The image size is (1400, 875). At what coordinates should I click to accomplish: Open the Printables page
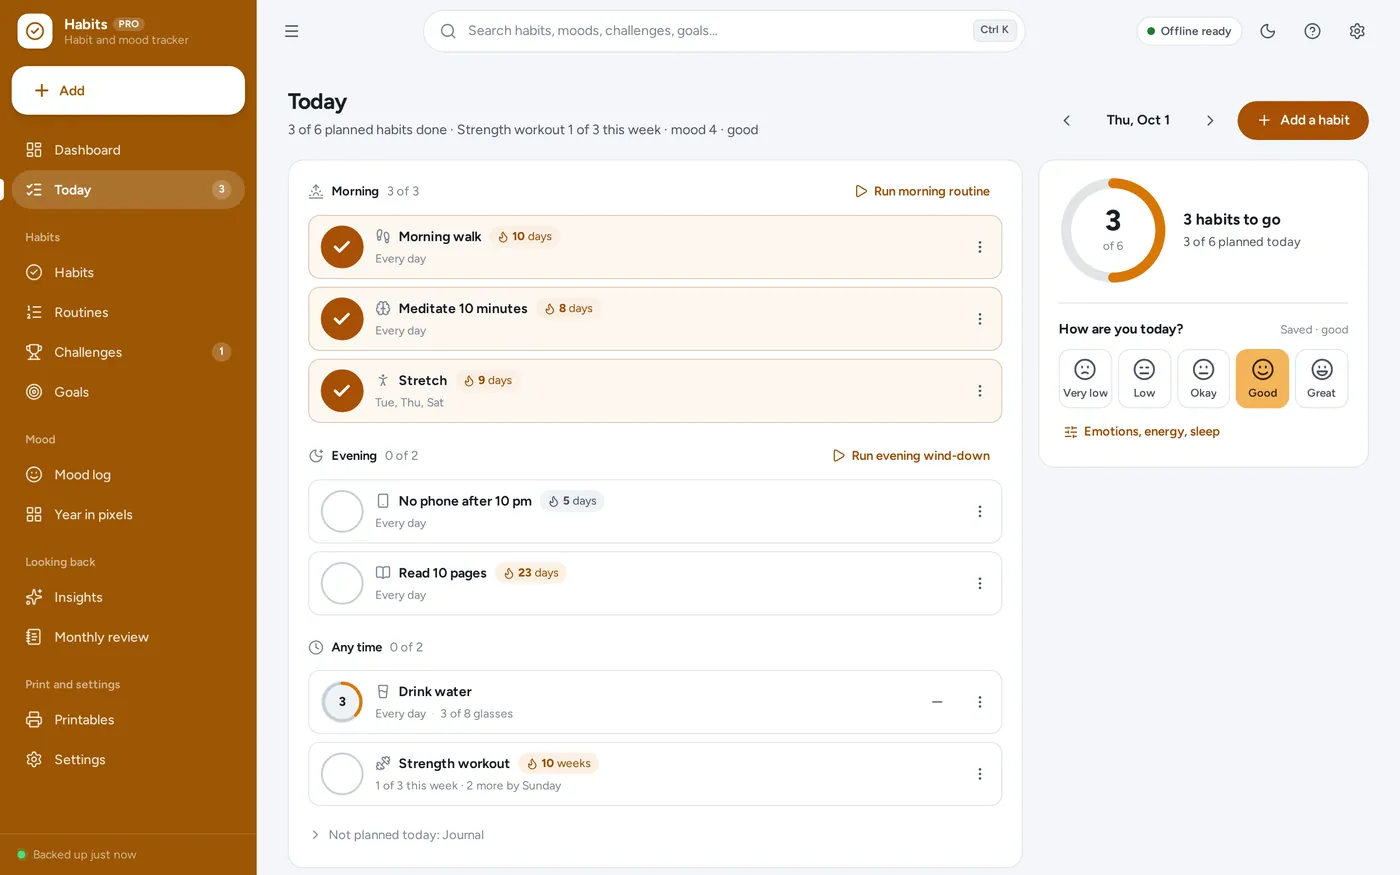[128, 720]
